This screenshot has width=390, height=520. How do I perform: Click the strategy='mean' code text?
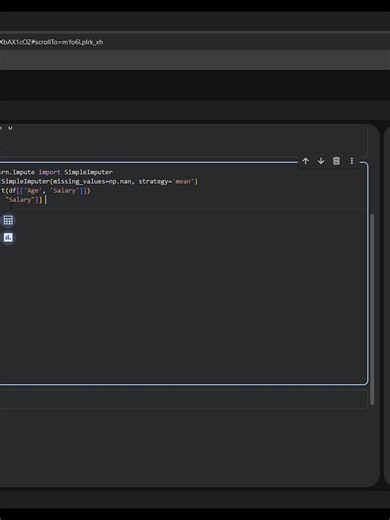168,181
